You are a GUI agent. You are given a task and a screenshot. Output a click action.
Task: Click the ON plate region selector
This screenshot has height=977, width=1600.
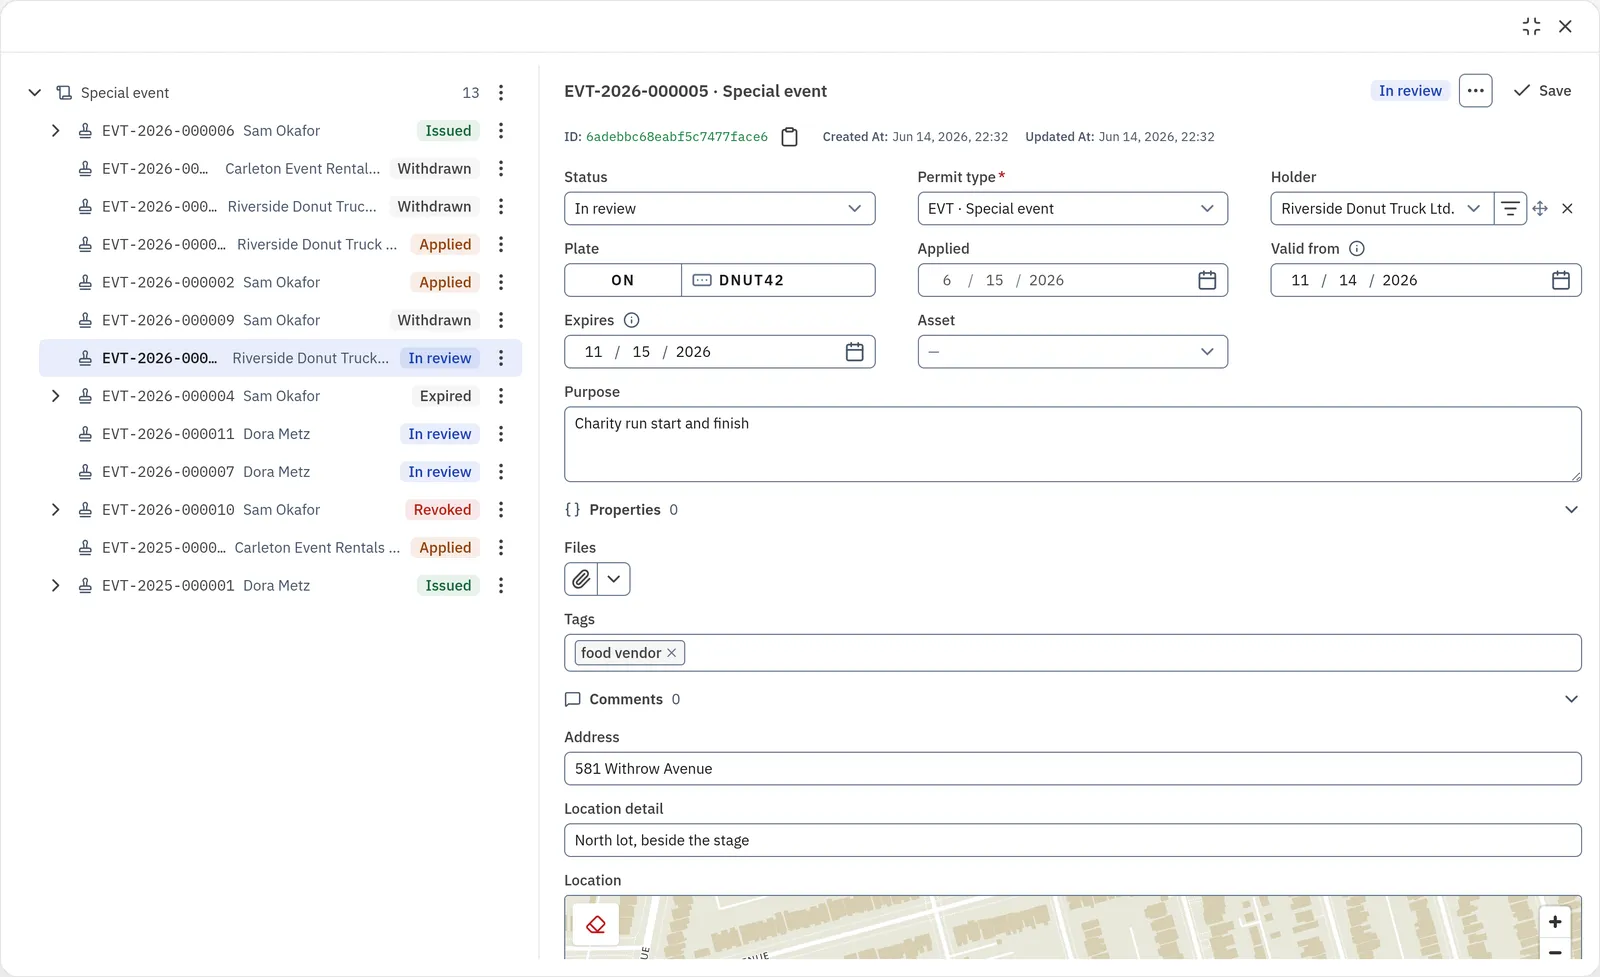tap(623, 281)
